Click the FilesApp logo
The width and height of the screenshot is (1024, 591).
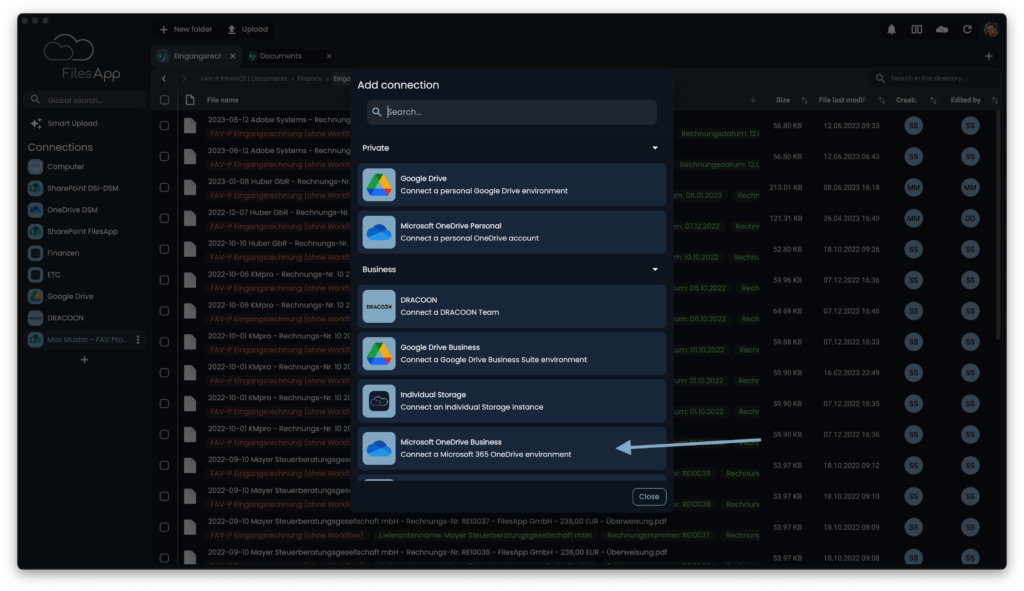(82, 57)
